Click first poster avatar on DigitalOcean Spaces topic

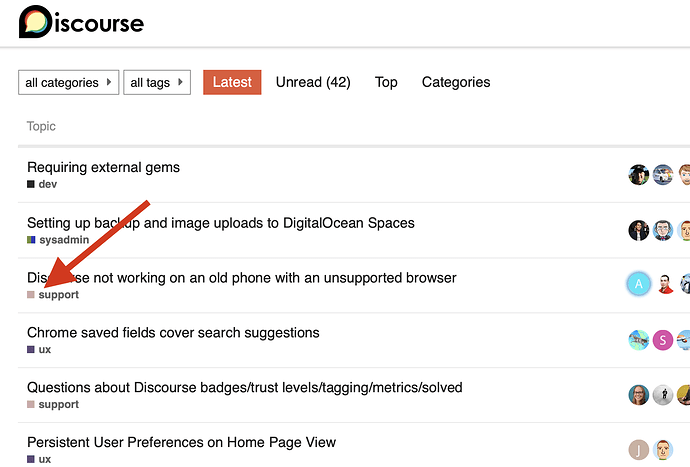click(639, 231)
